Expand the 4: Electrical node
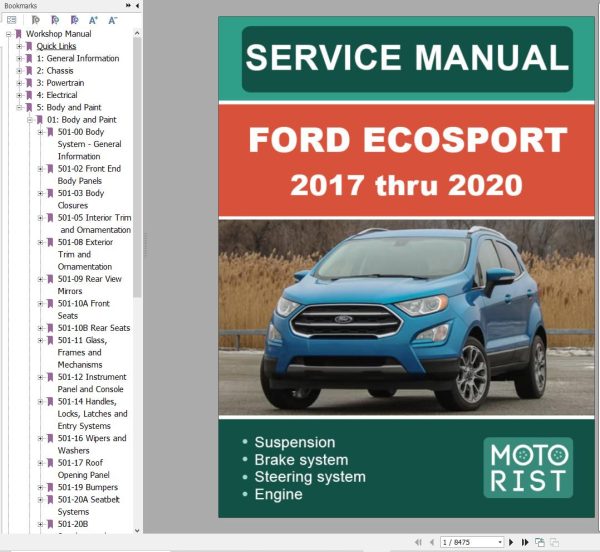The image size is (600, 552). pos(19,95)
